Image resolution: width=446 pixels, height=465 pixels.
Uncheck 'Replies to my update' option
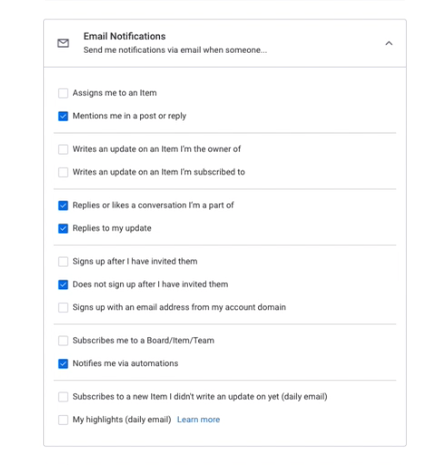coord(63,228)
